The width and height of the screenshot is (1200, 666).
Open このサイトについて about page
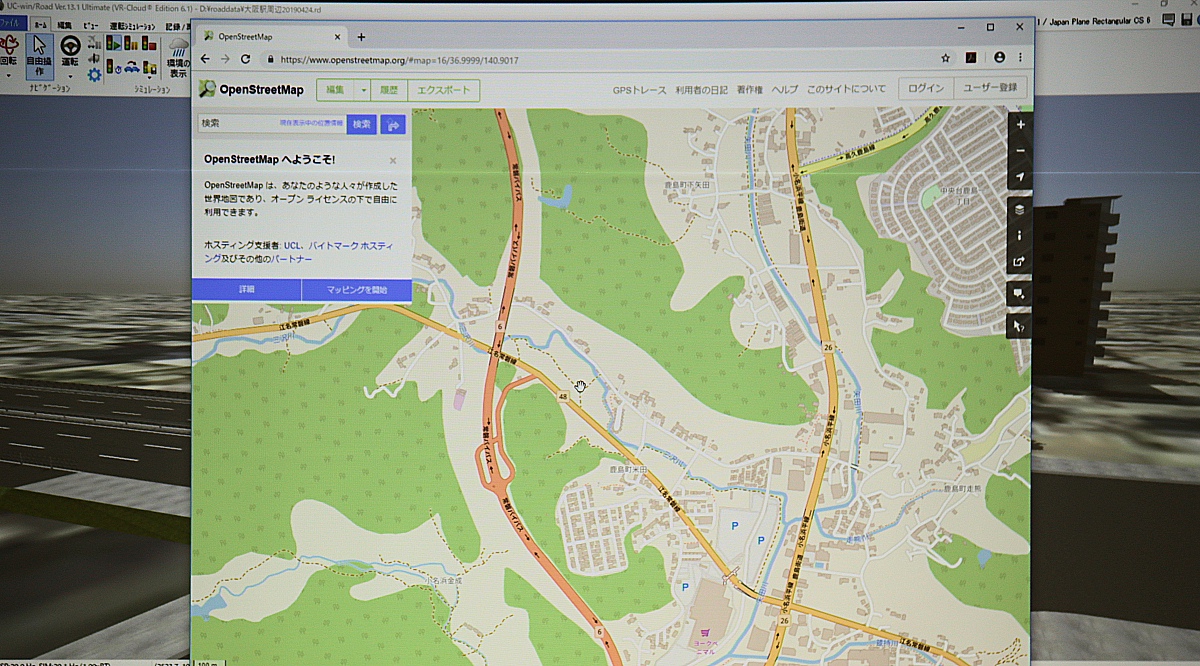point(846,89)
